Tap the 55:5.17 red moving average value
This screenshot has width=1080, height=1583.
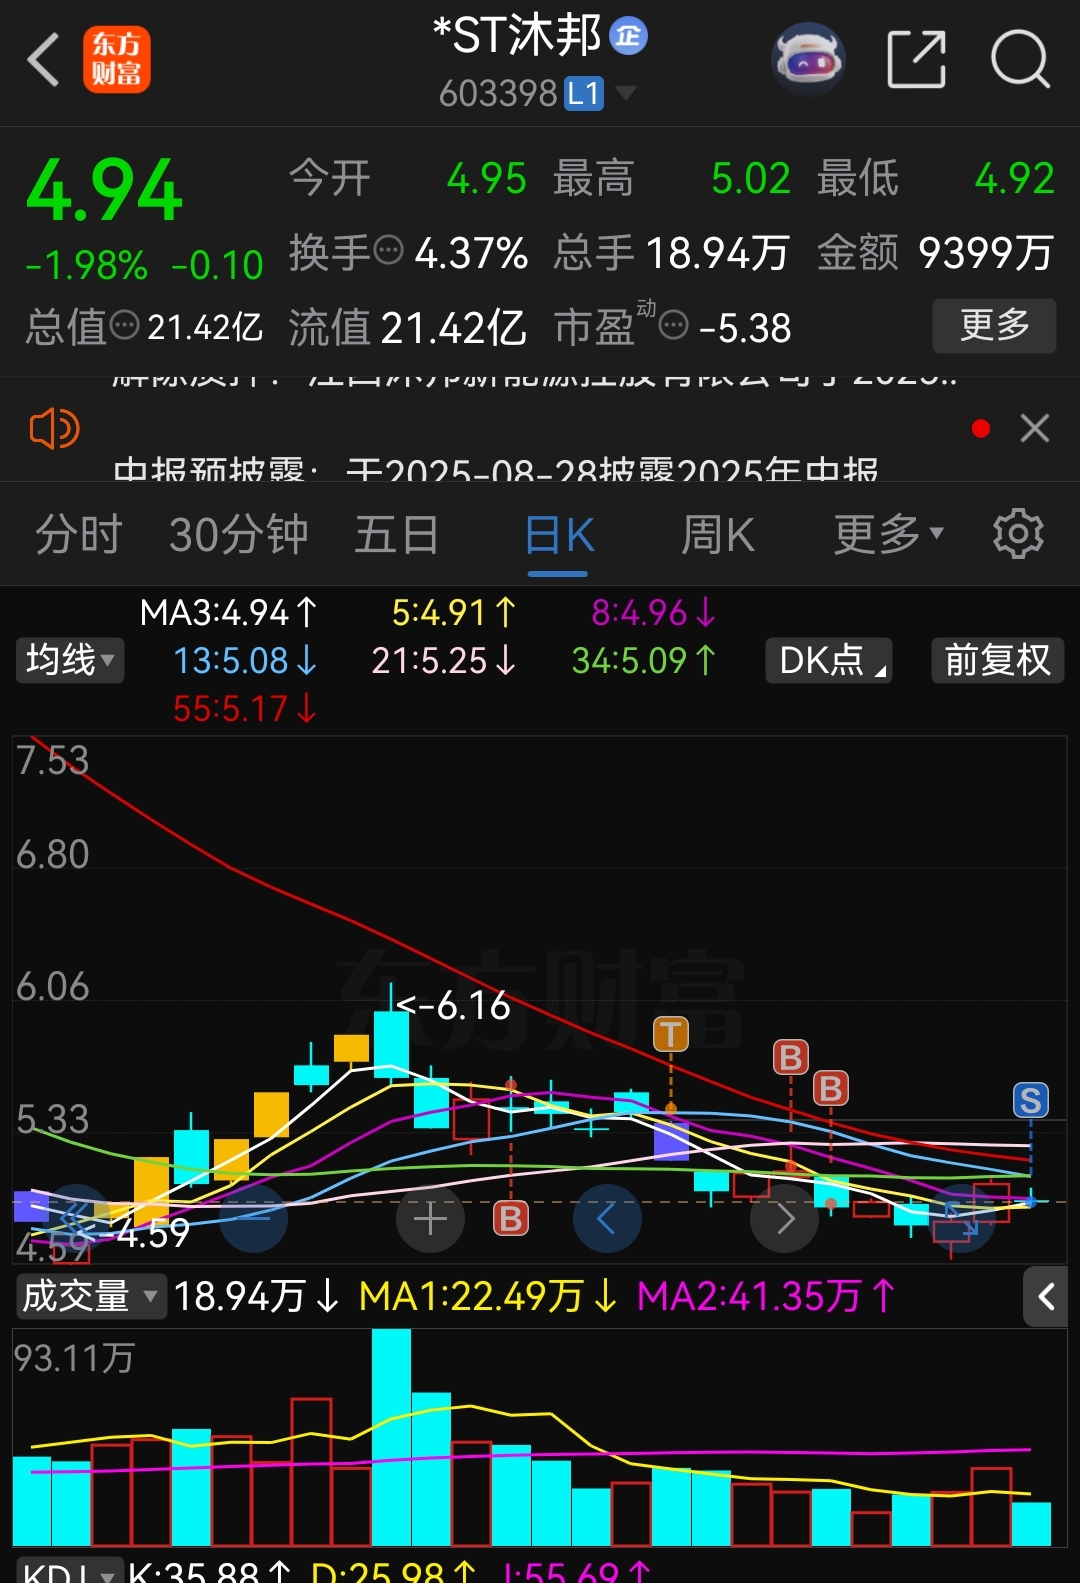245,709
